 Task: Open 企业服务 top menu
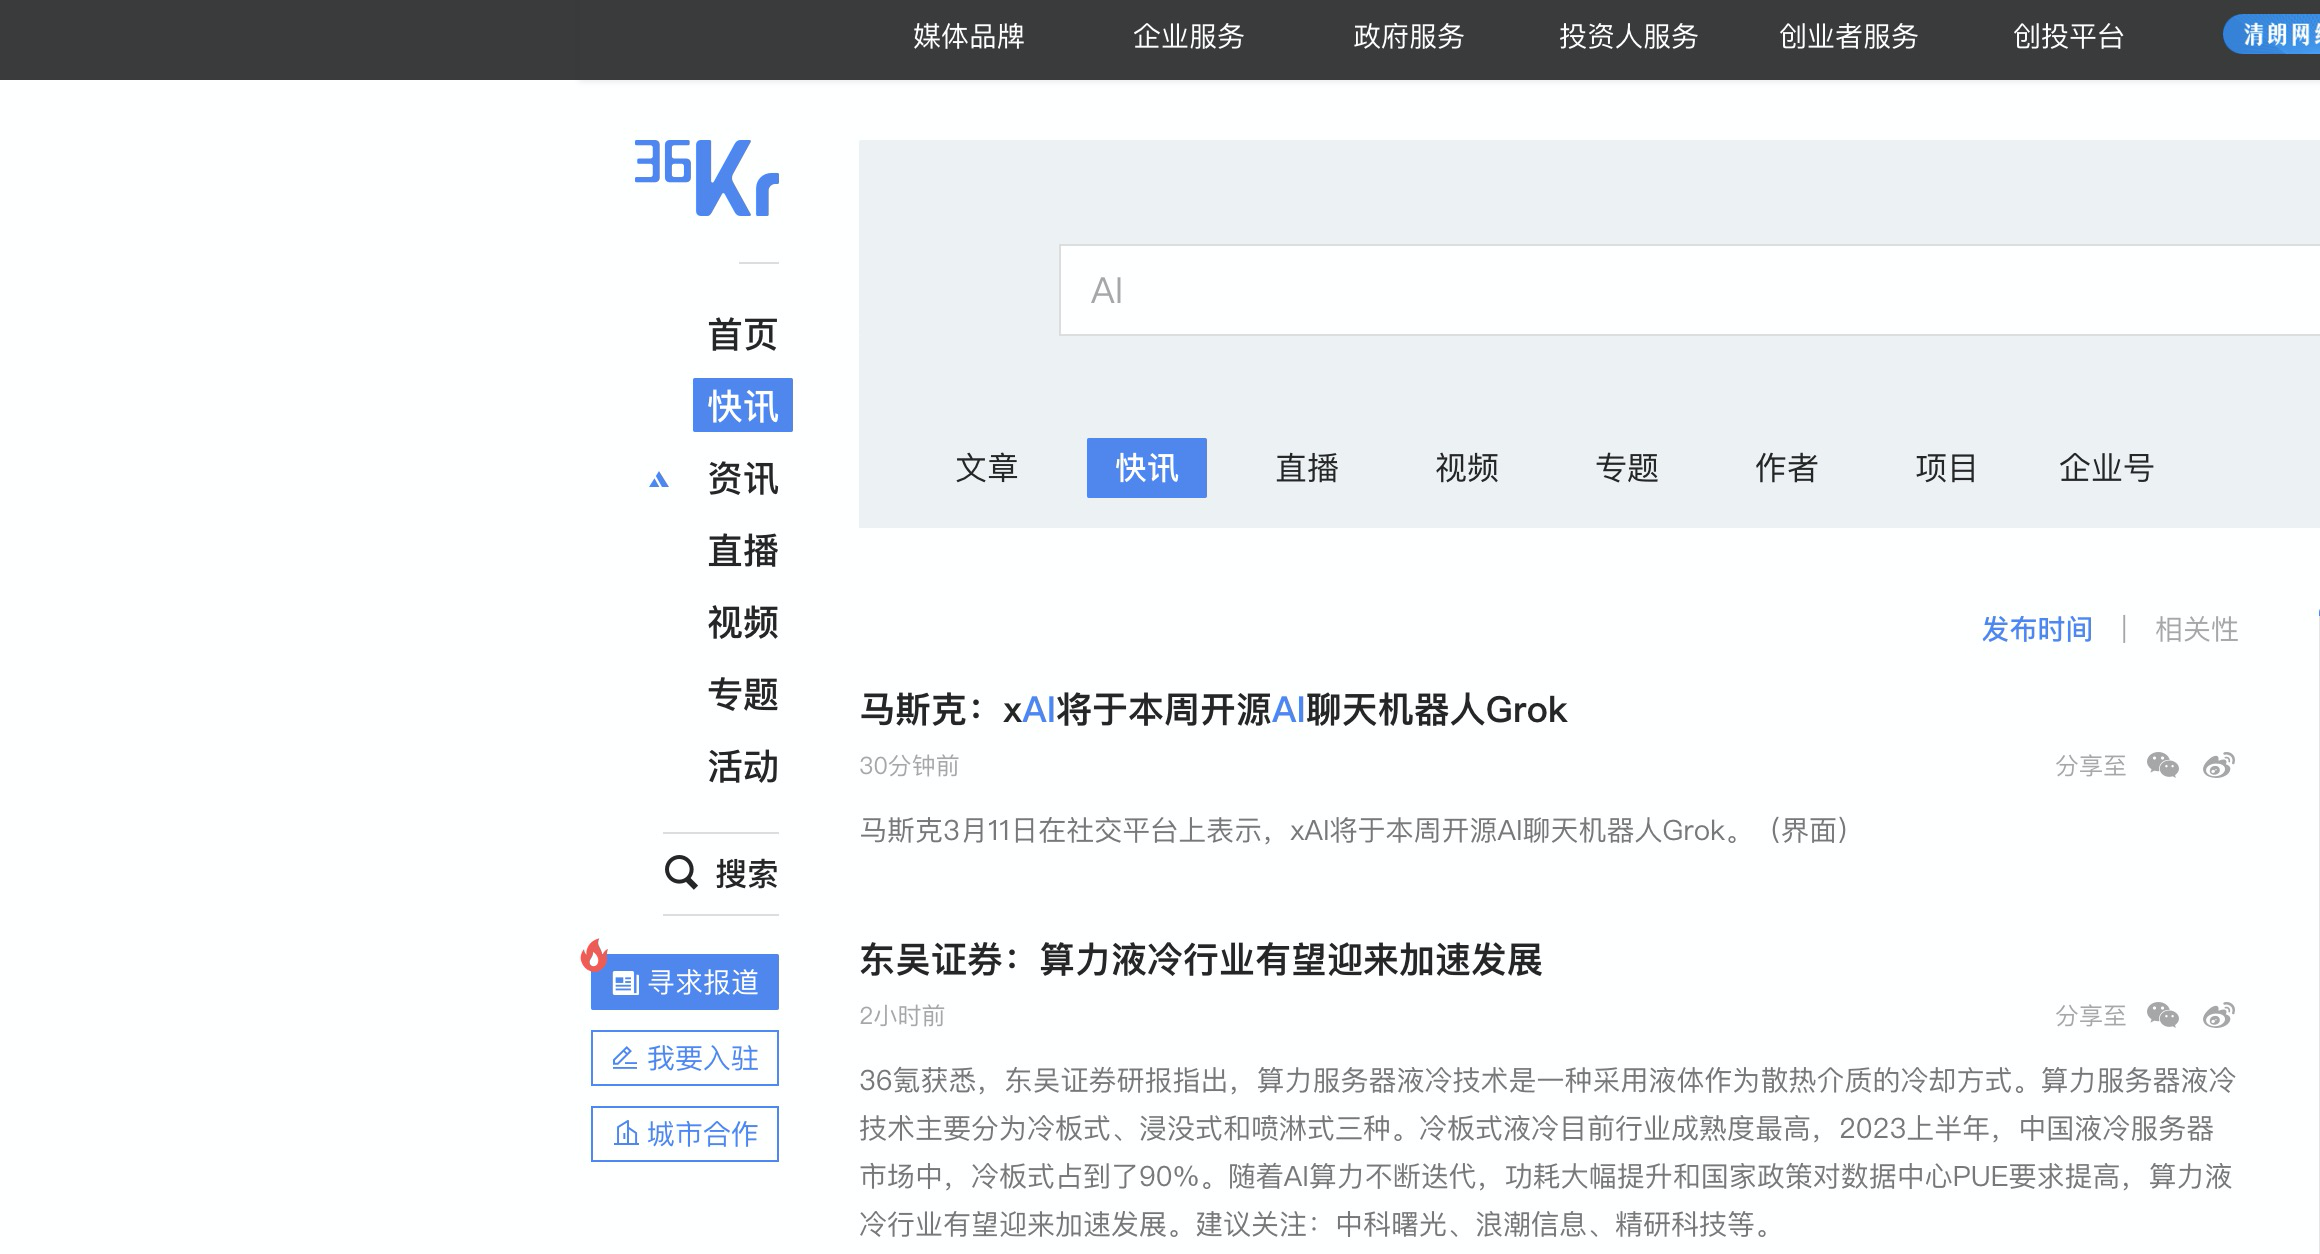pyautogui.click(x=1188, y=37)
